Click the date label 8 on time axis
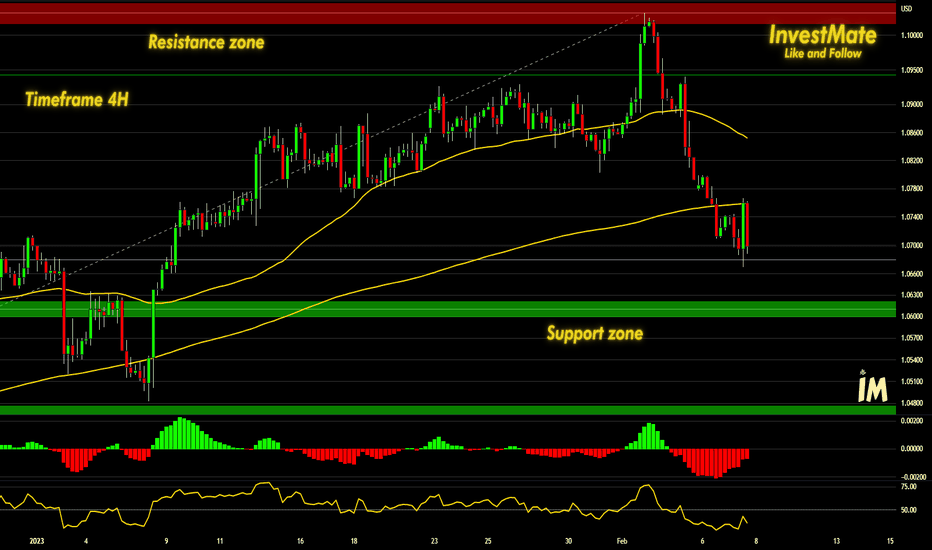This screenshot has width=932, height=550. [756, 541]
